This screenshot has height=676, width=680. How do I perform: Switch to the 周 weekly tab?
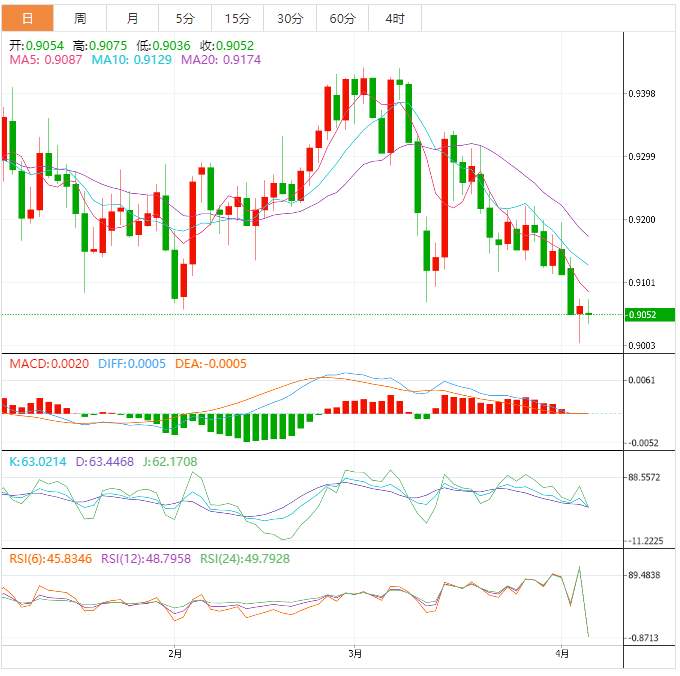pyautogui.click(x=80, y=19)
